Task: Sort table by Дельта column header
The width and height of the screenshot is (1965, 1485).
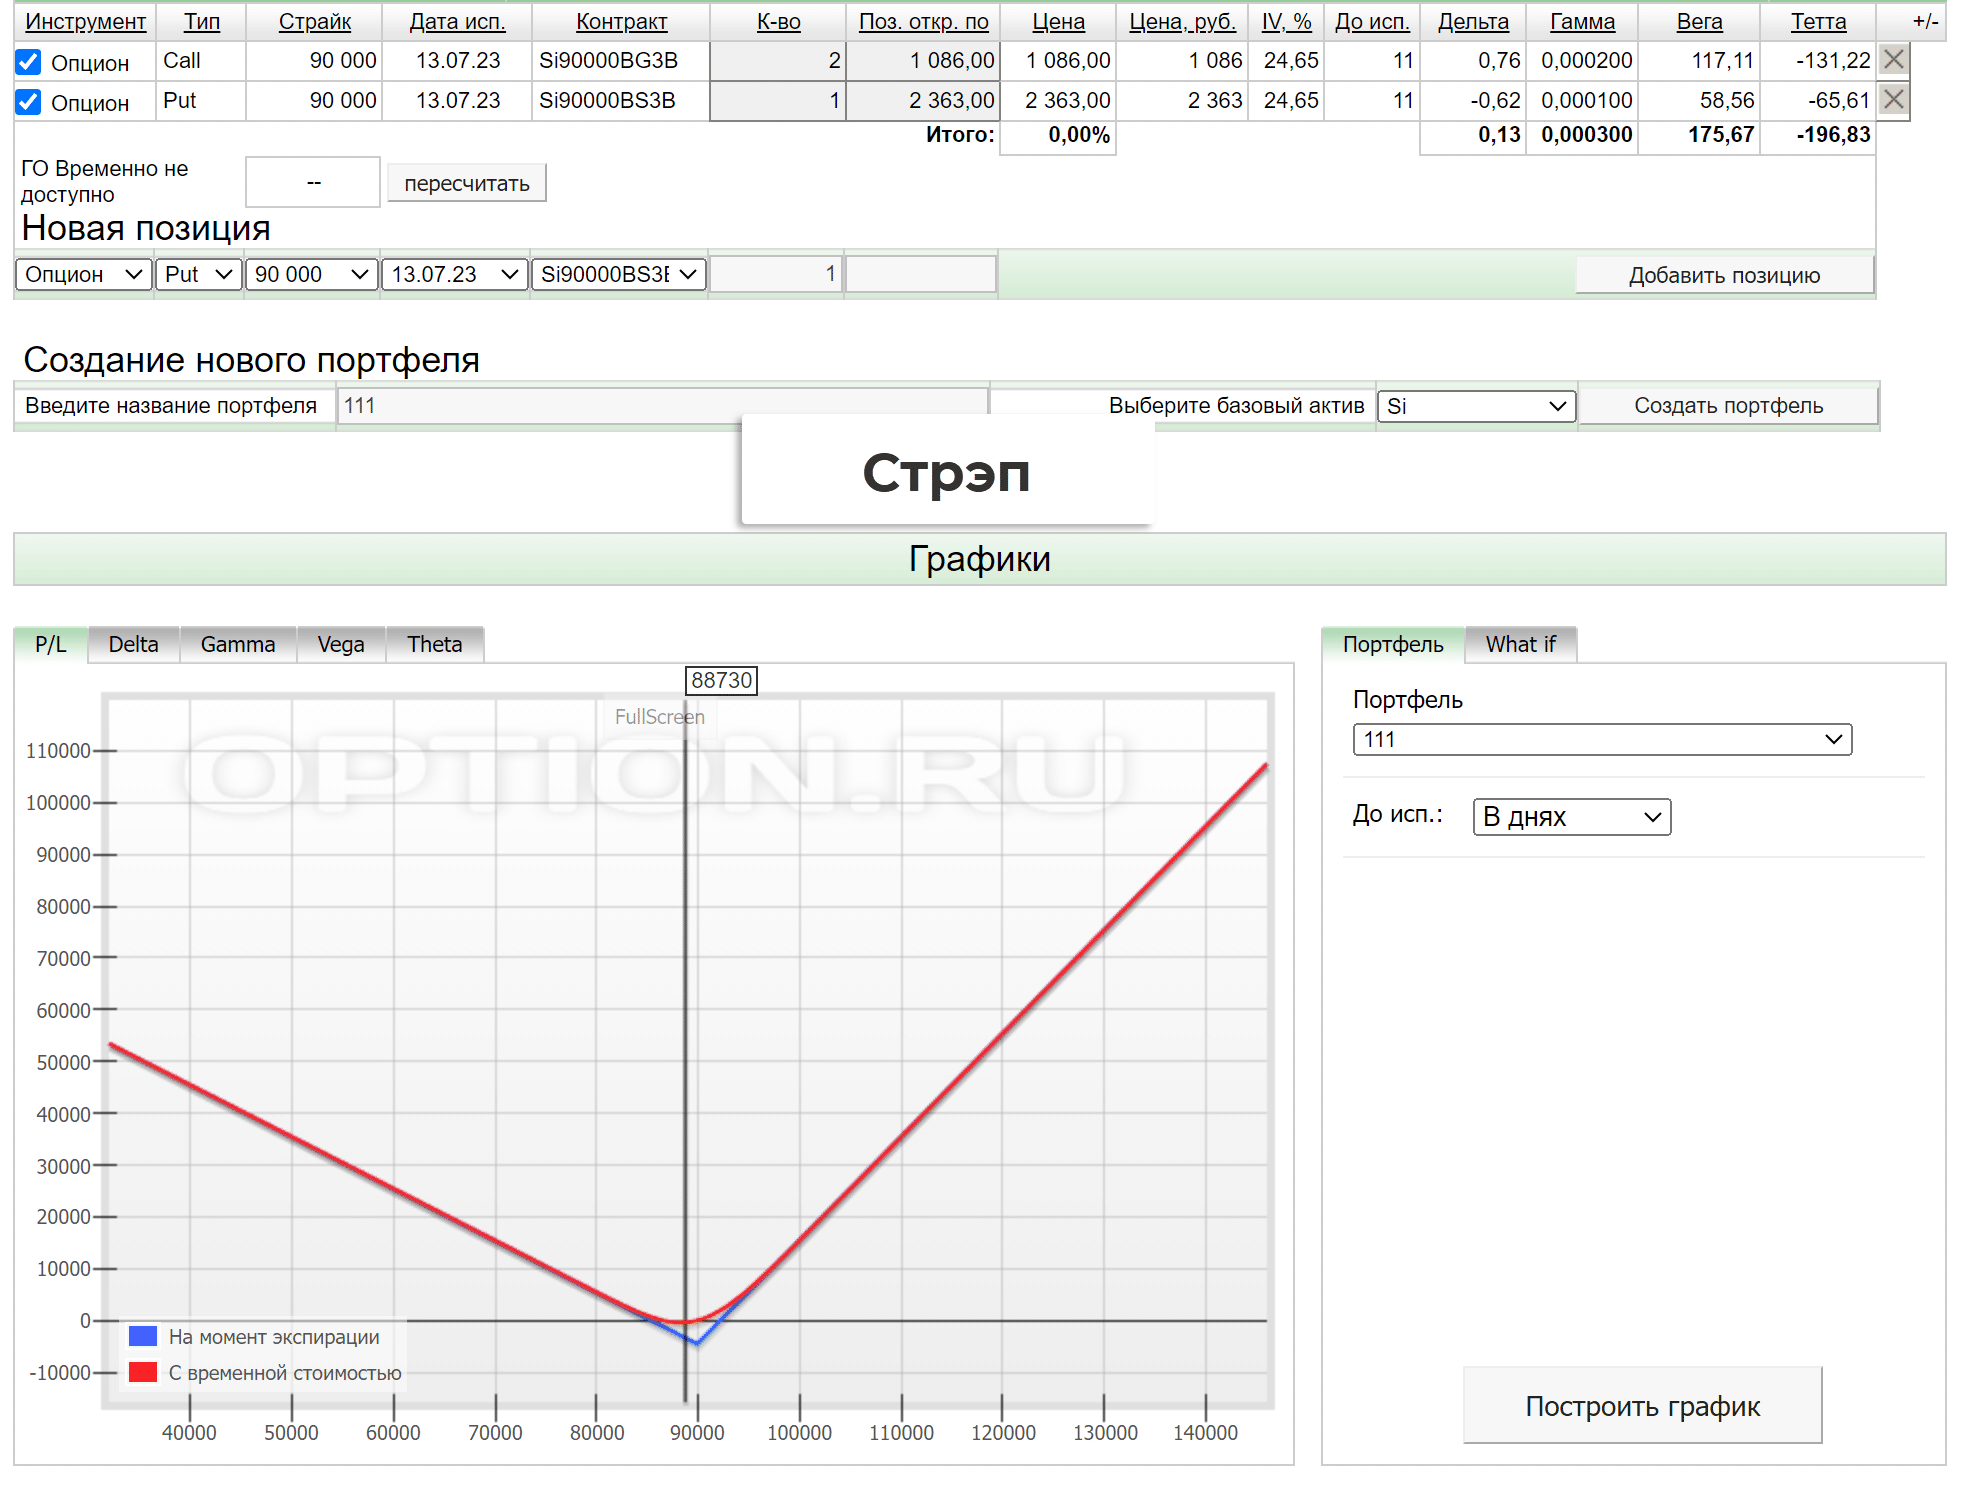Action: (x=1472, y=22)
